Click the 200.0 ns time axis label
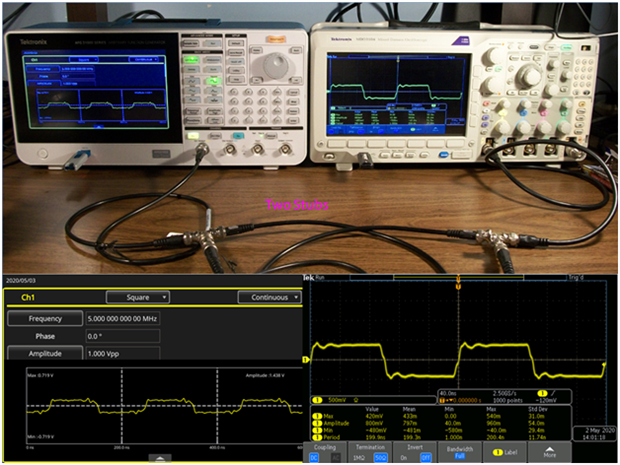620x465 pixels. (x=122, y=448)
